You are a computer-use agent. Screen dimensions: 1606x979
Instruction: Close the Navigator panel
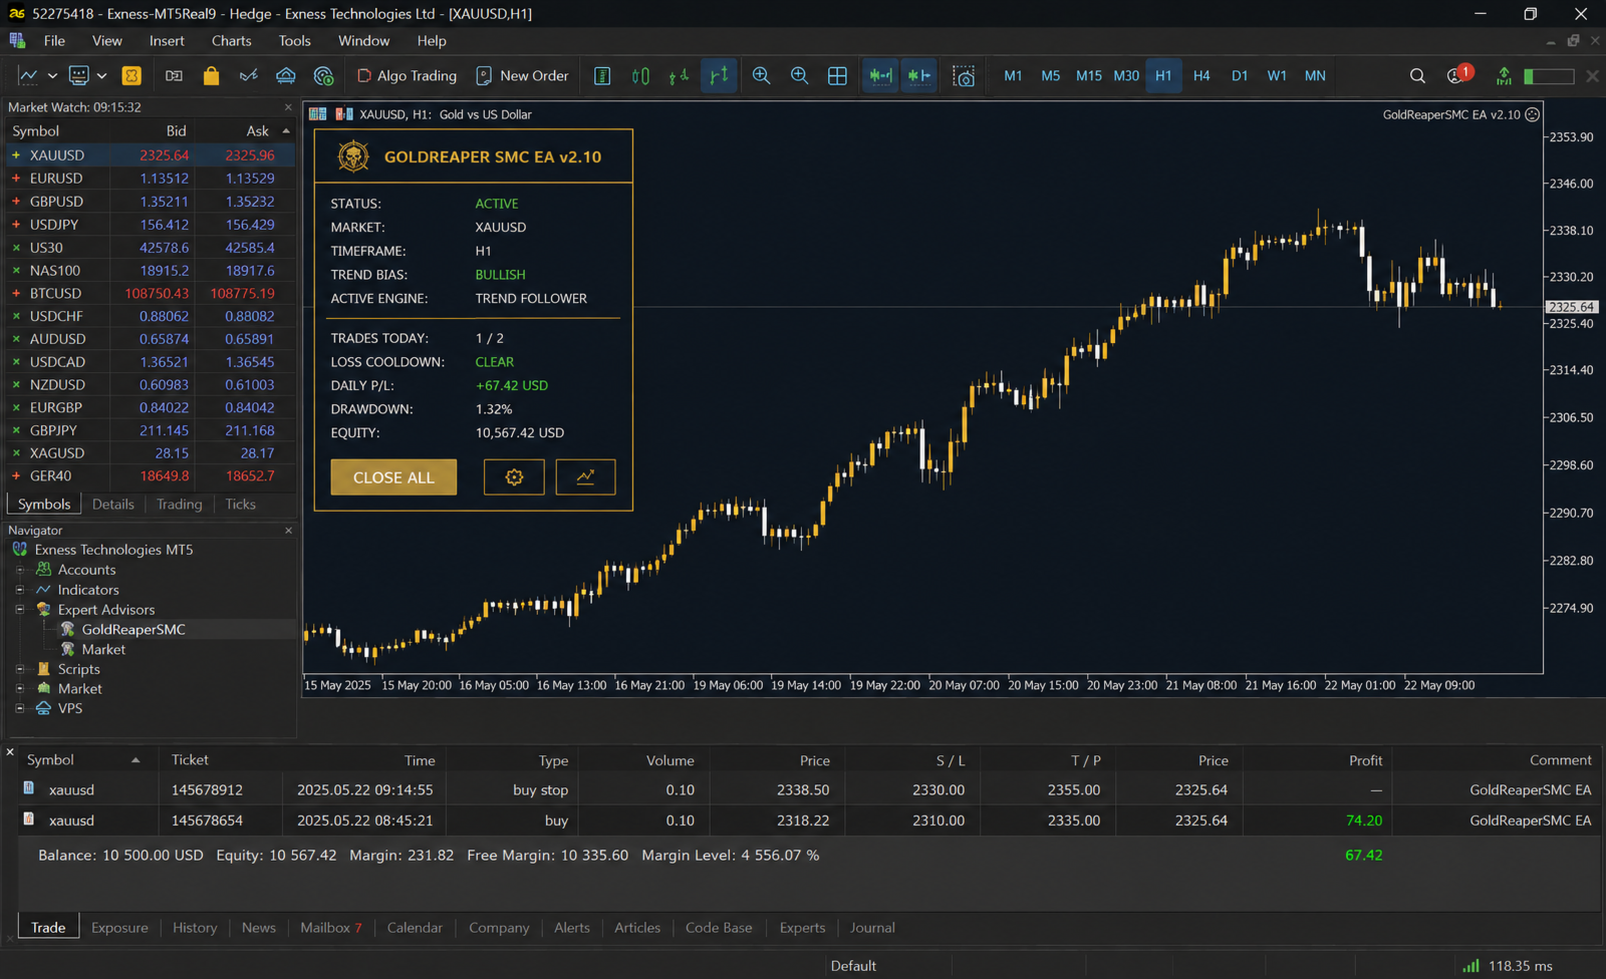[x=289, y=530]
